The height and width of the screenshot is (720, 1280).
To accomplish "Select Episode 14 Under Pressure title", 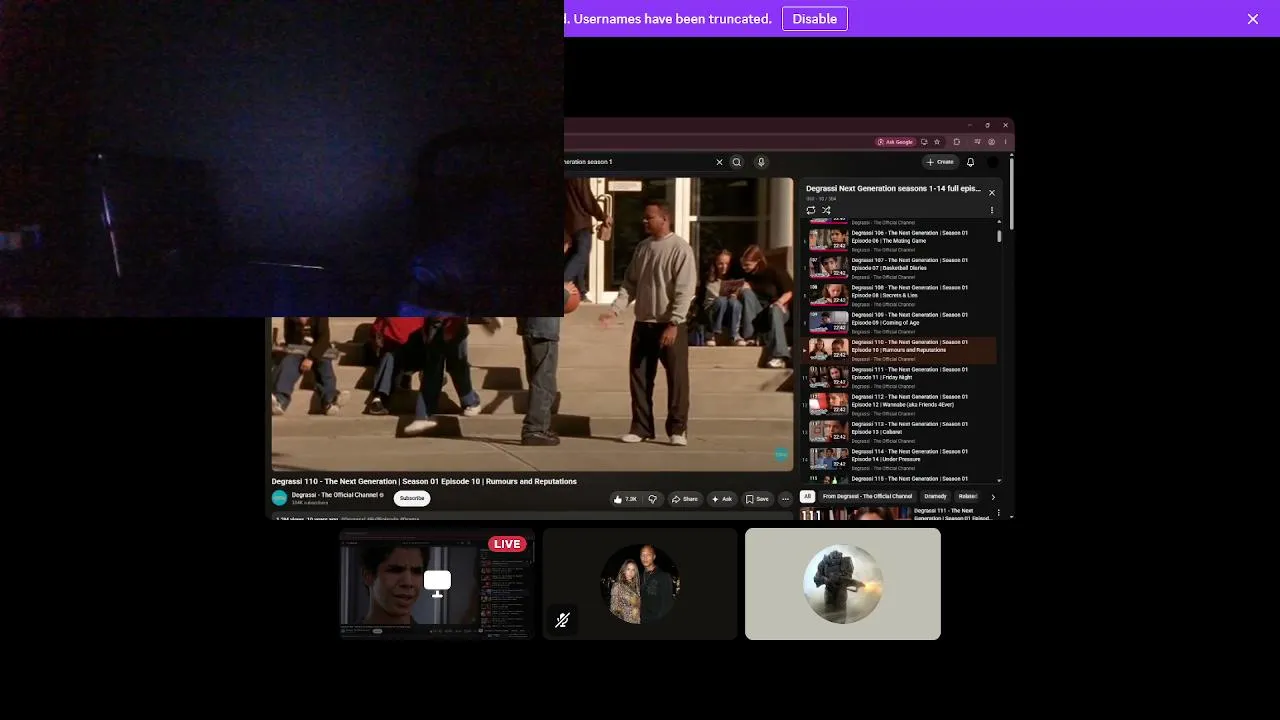I will (910, 455).
